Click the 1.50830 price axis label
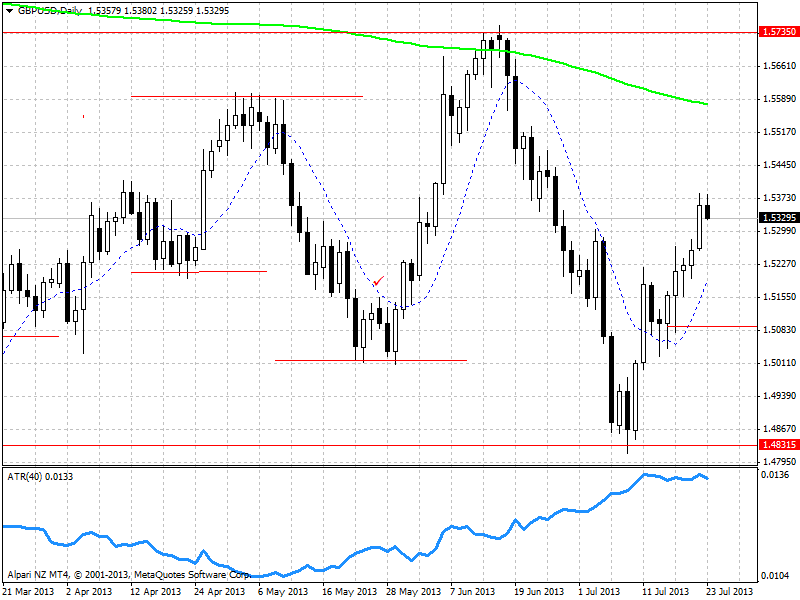Image resolution: width=800 pixels, height=600 pixels. coord(780,330)
